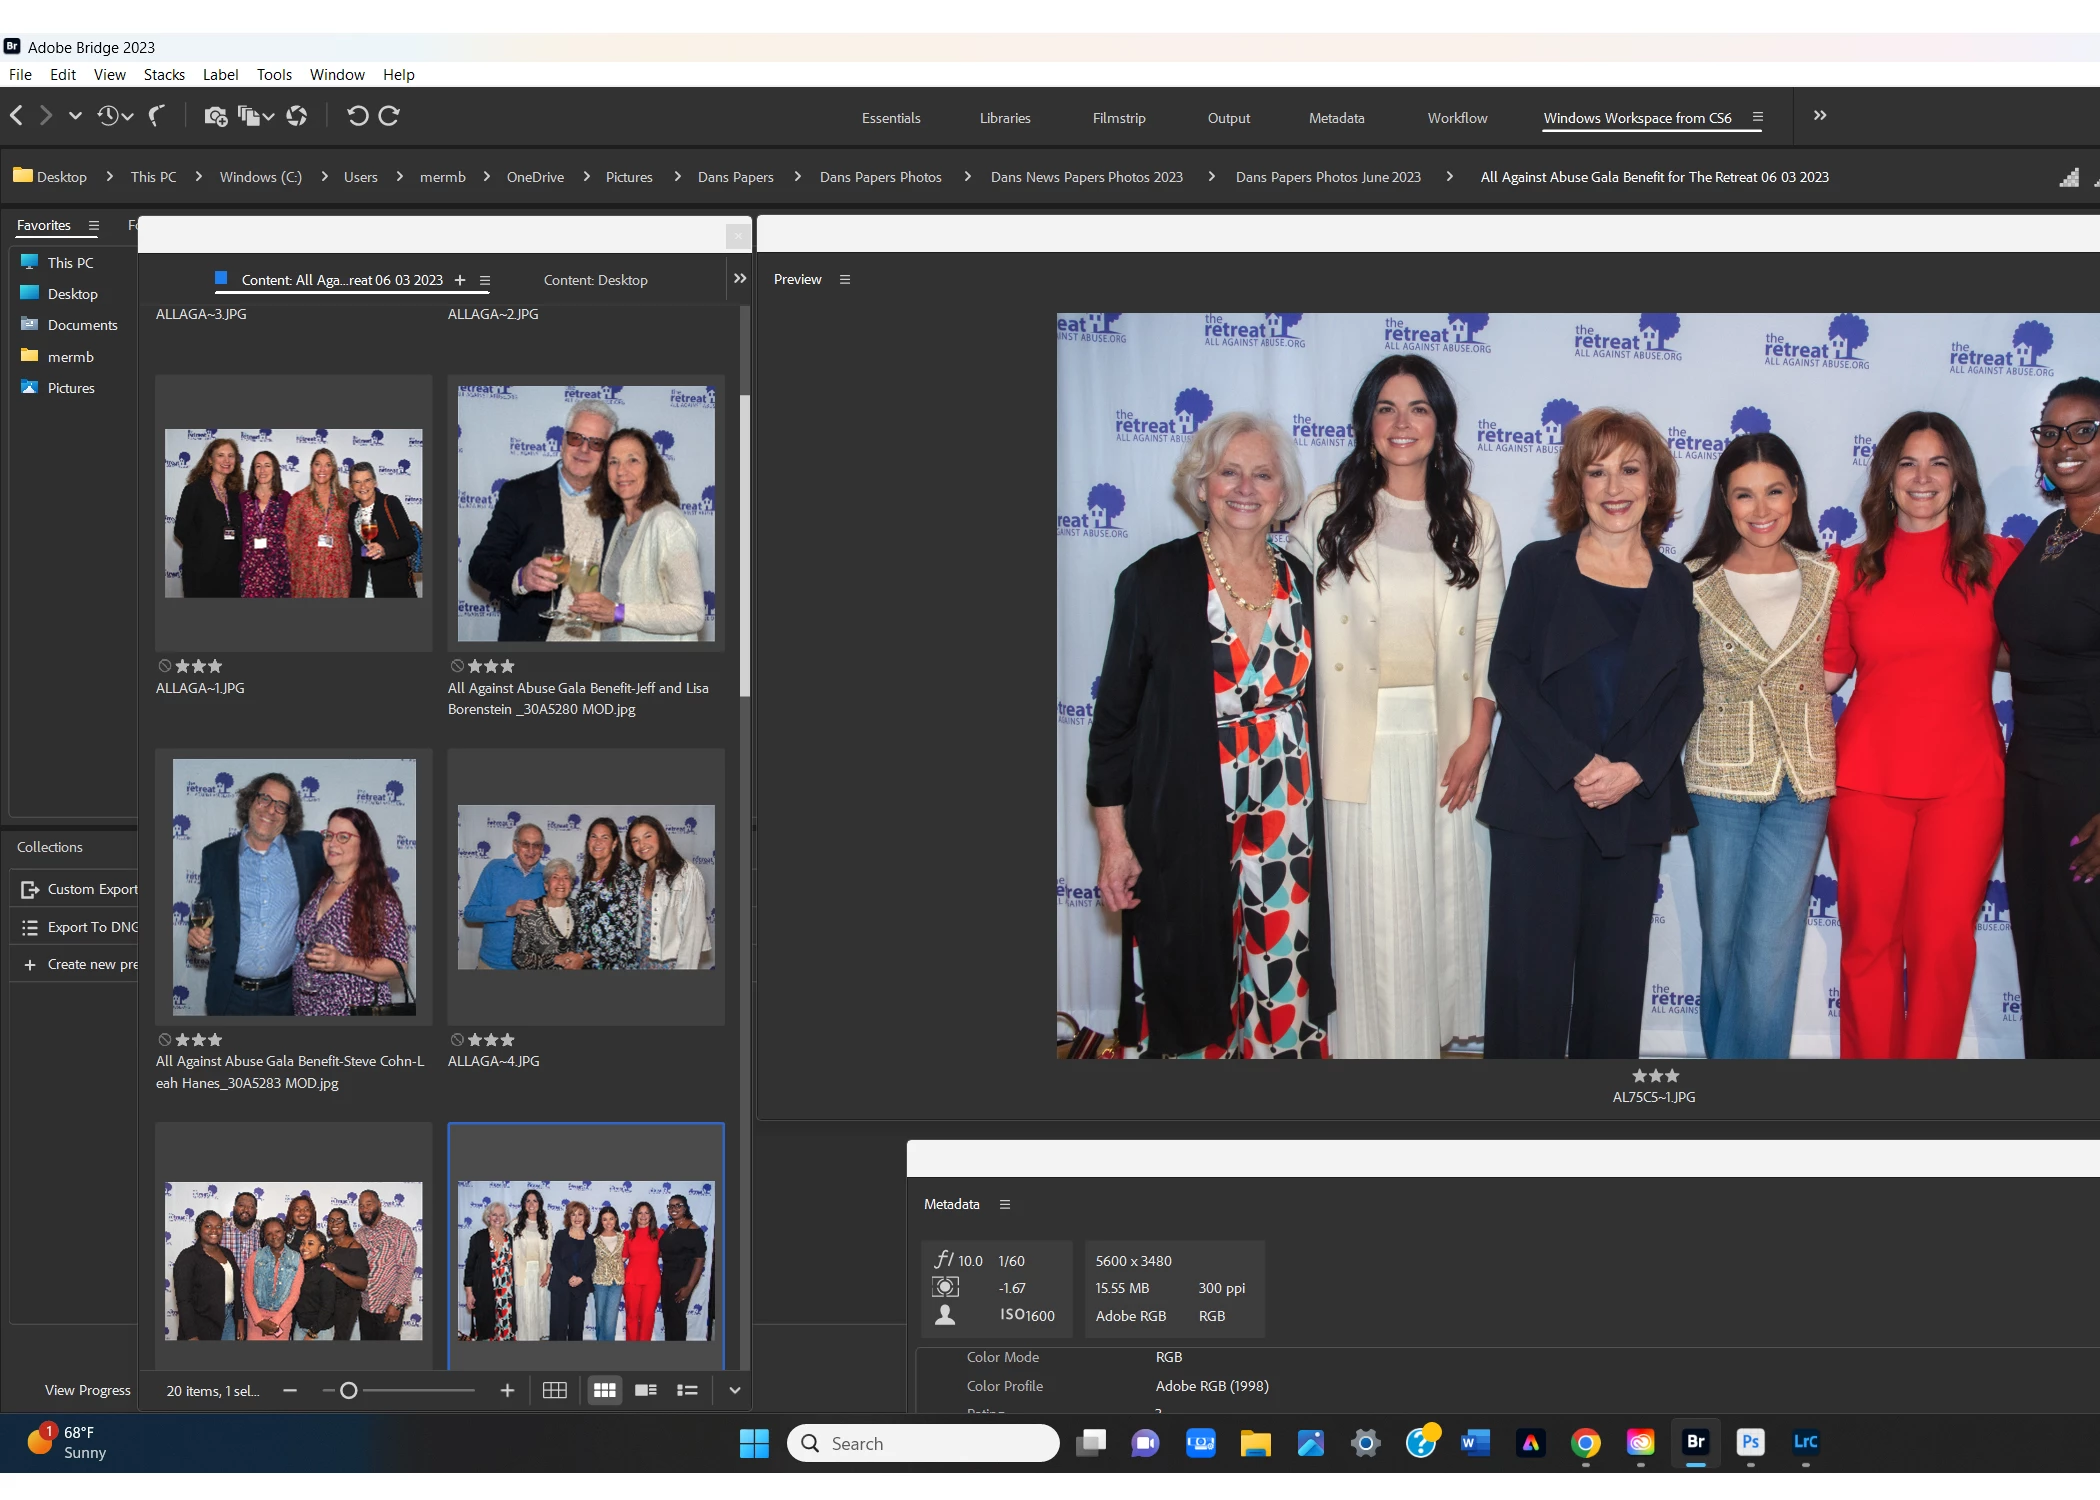Select the ALLAGA~4.JPG thumbnail
Image resolution: width=2100 pixels, height=1500 pixels.
(x=586, y=887)
